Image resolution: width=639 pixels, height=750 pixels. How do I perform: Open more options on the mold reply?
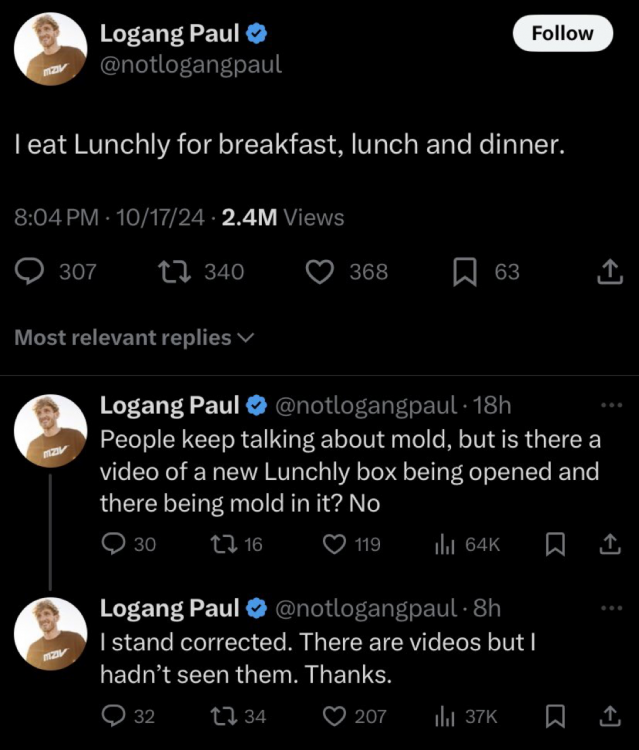[610, 405]
